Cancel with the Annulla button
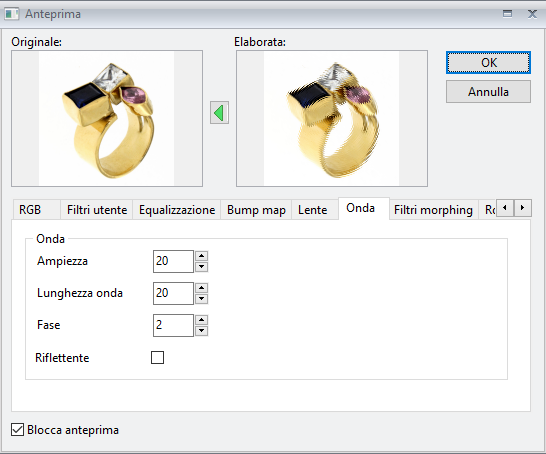This screenshot has height=454, width=546. coord(488,92)
